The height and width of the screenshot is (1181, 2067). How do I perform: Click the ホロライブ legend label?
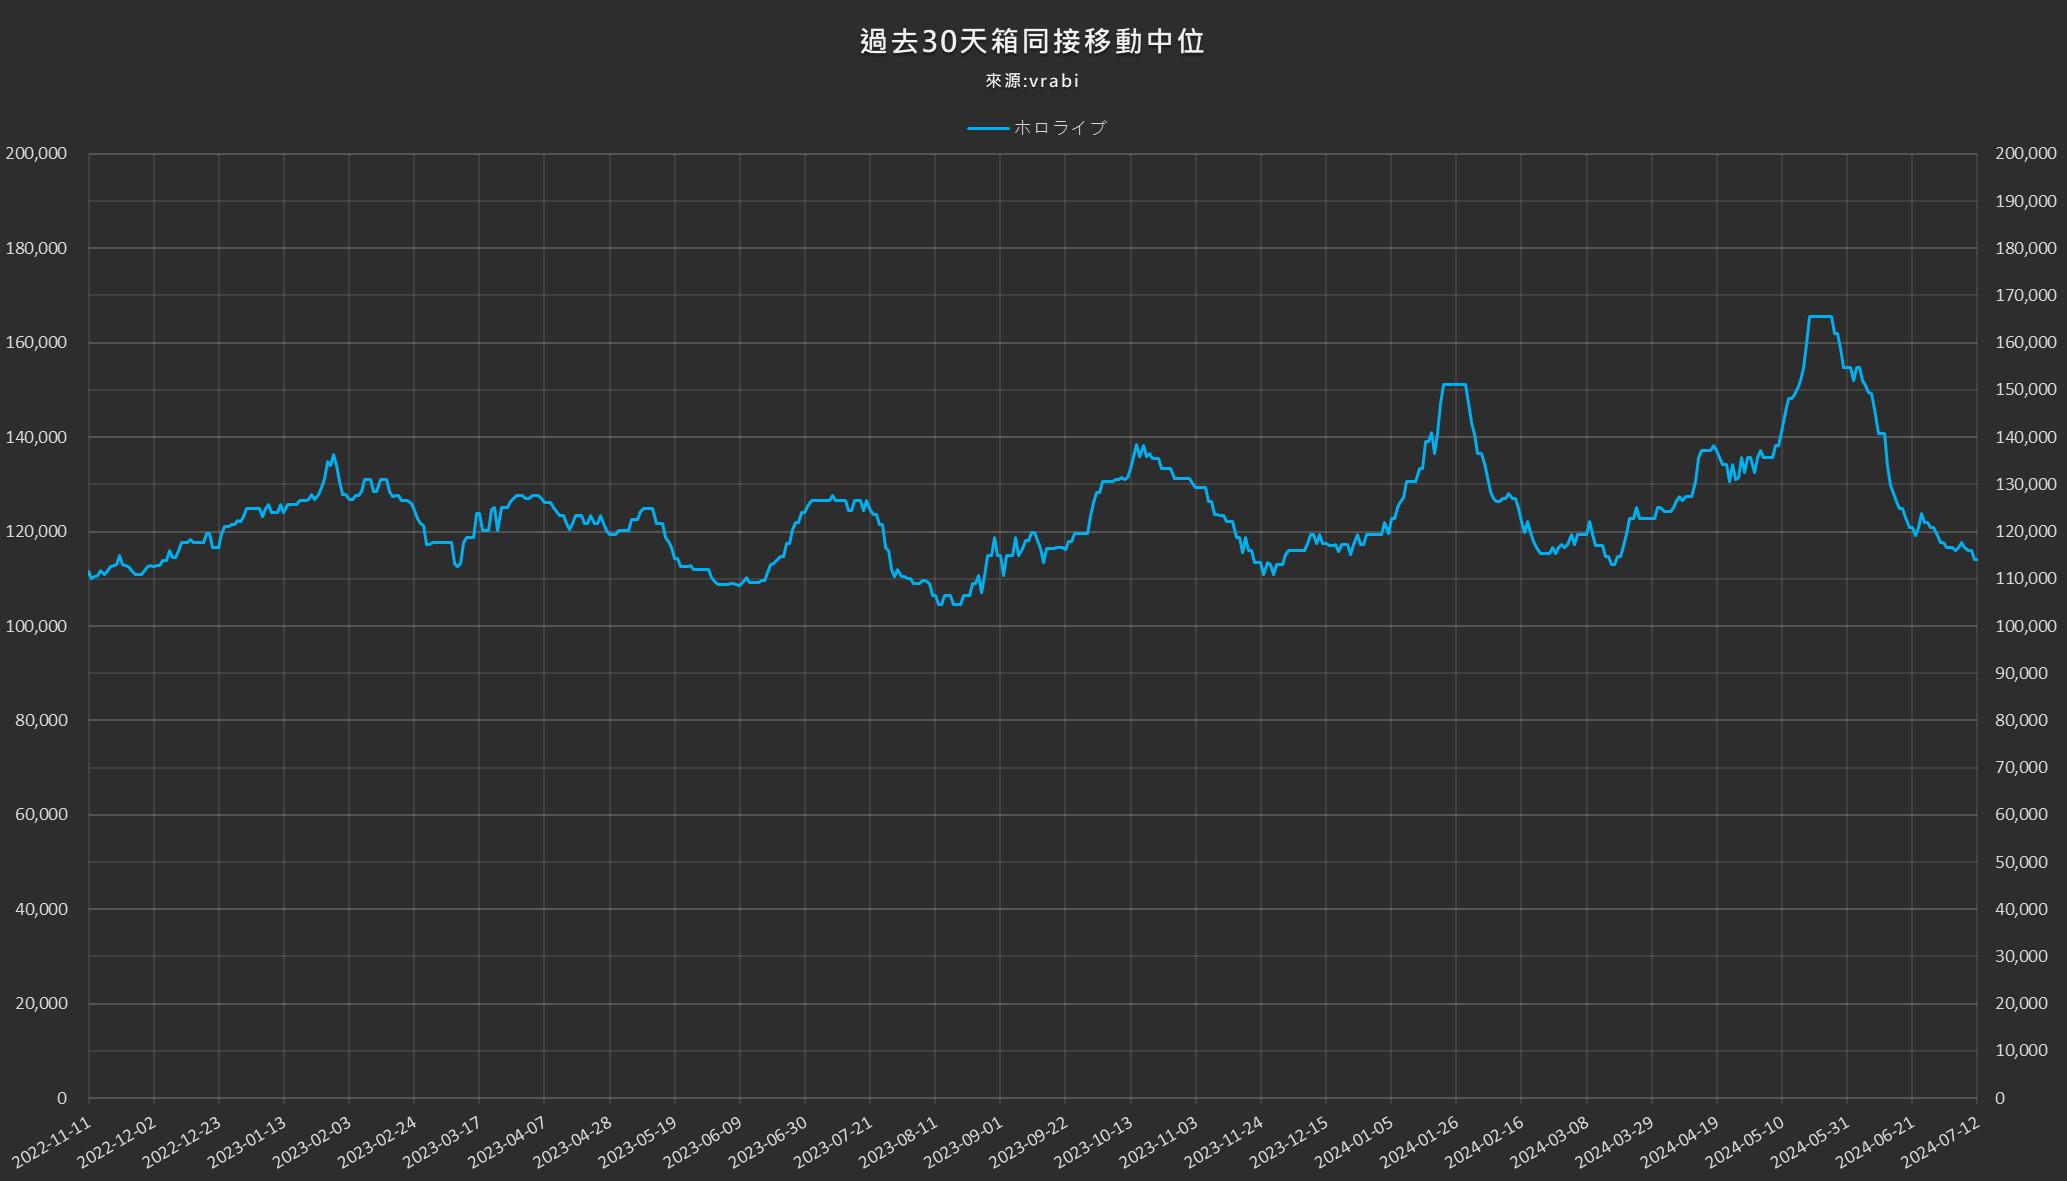1060,128
